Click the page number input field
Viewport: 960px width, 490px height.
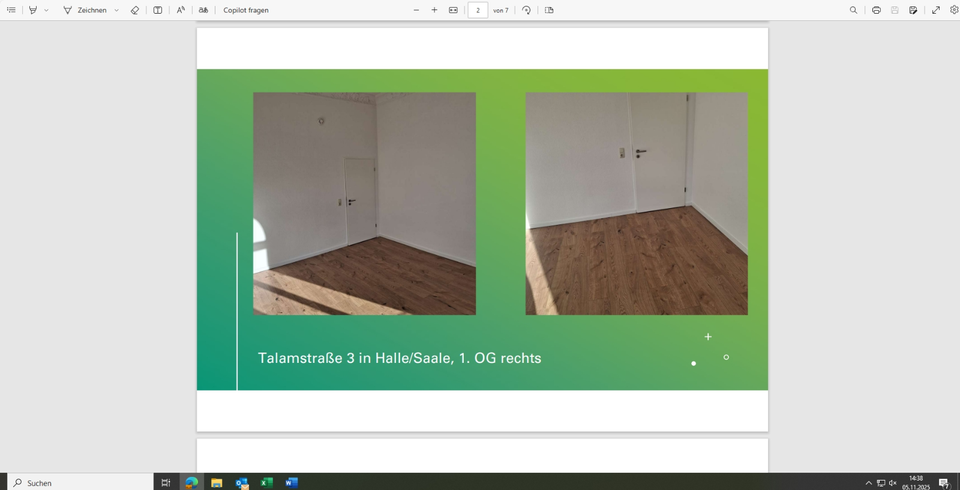478,10
